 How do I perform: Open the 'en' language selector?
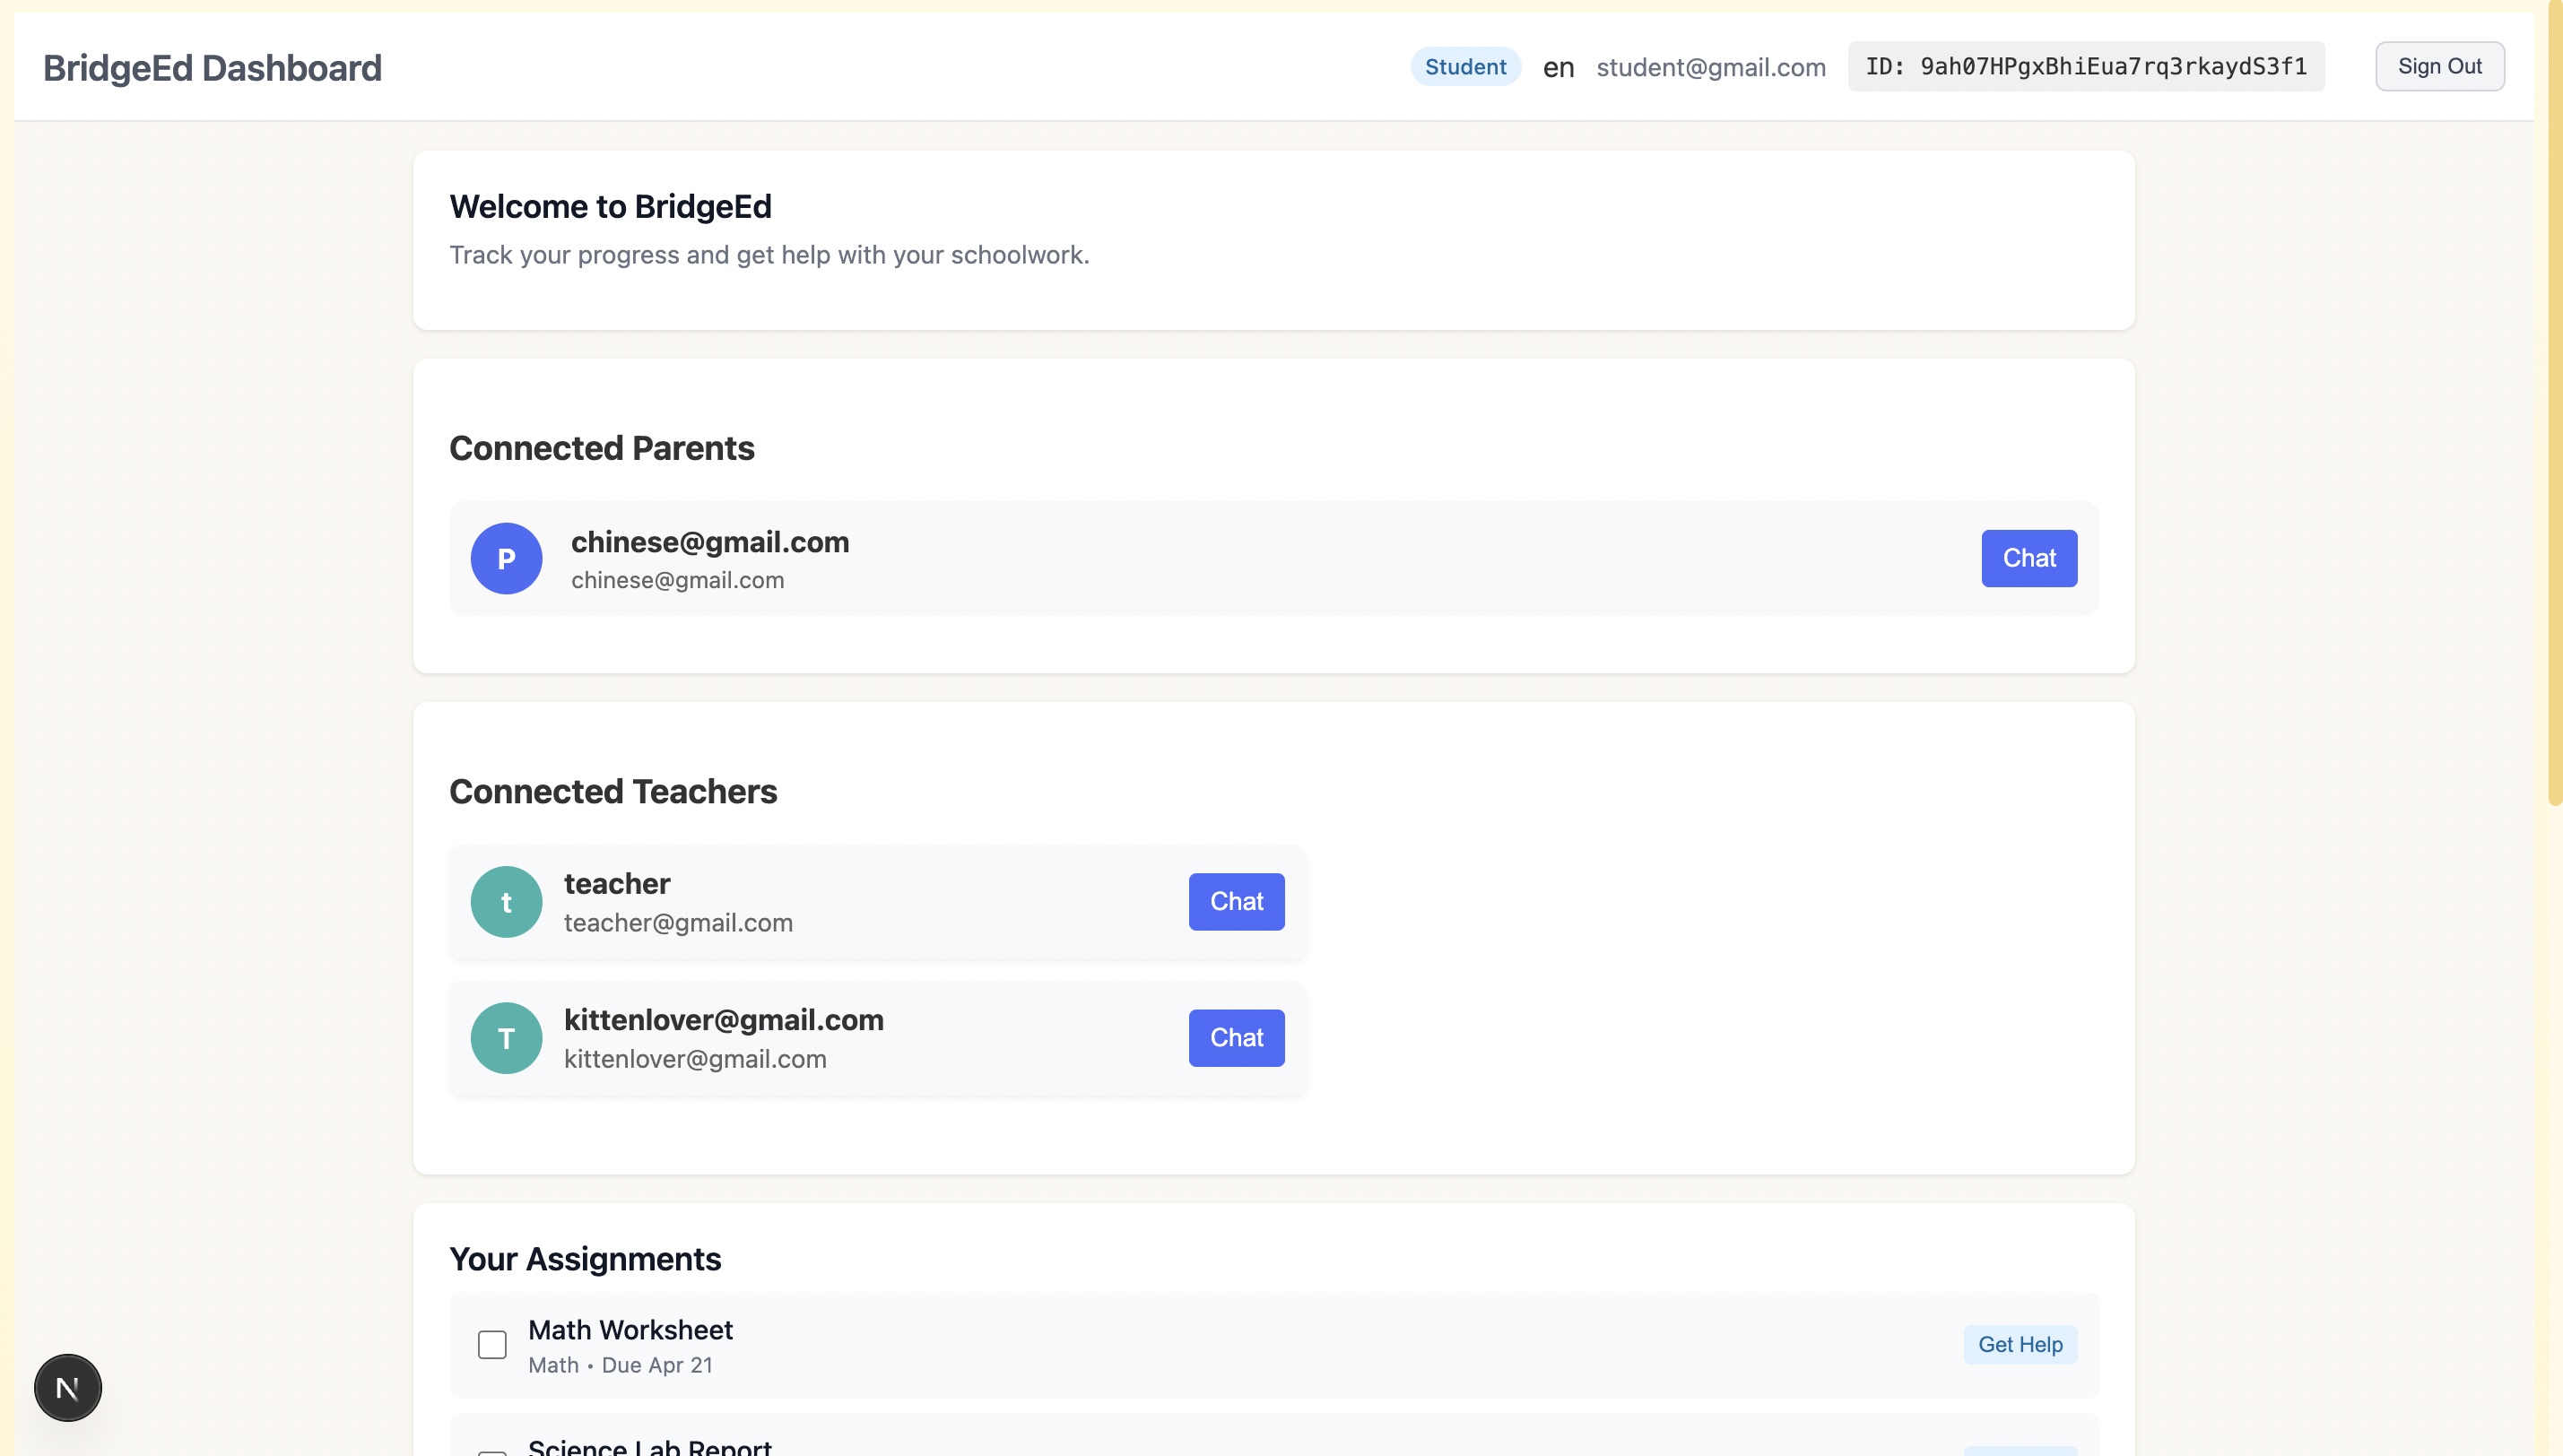point(1557,67)
